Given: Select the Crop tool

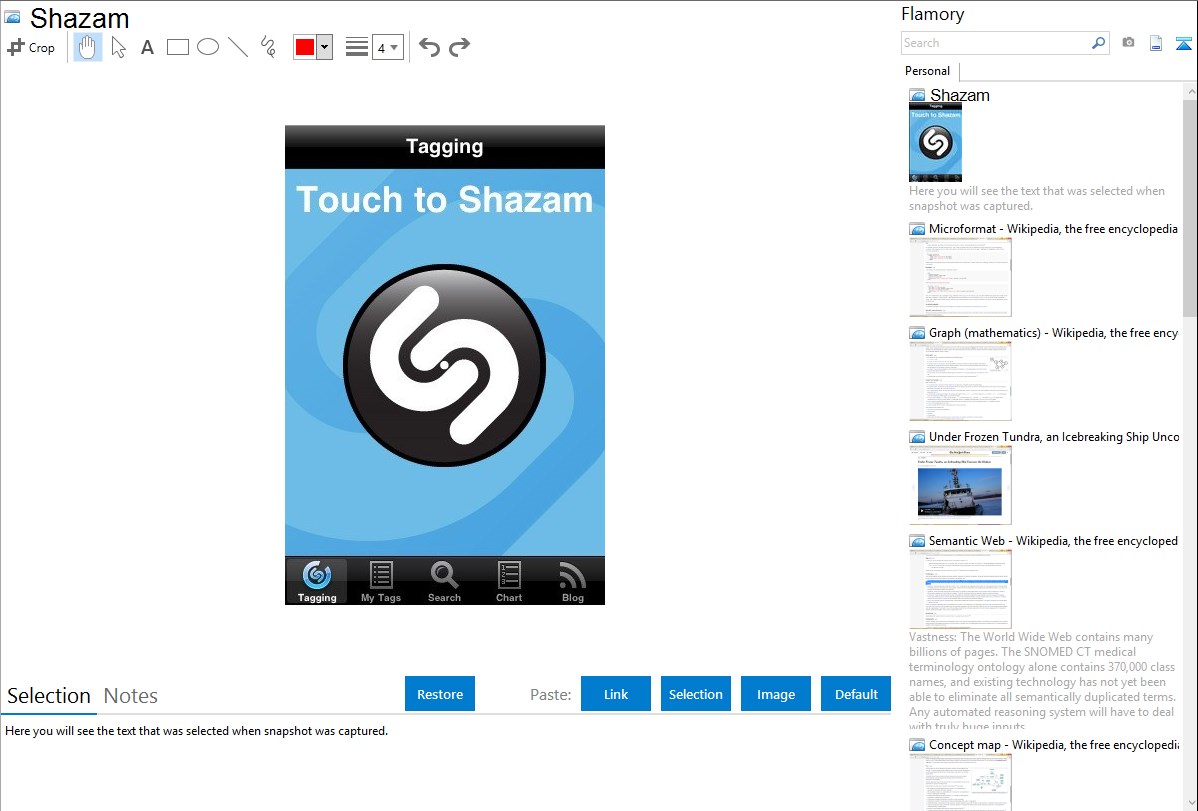Looking at the screenshot, I should pyautogui.click(x=31, y=47).
